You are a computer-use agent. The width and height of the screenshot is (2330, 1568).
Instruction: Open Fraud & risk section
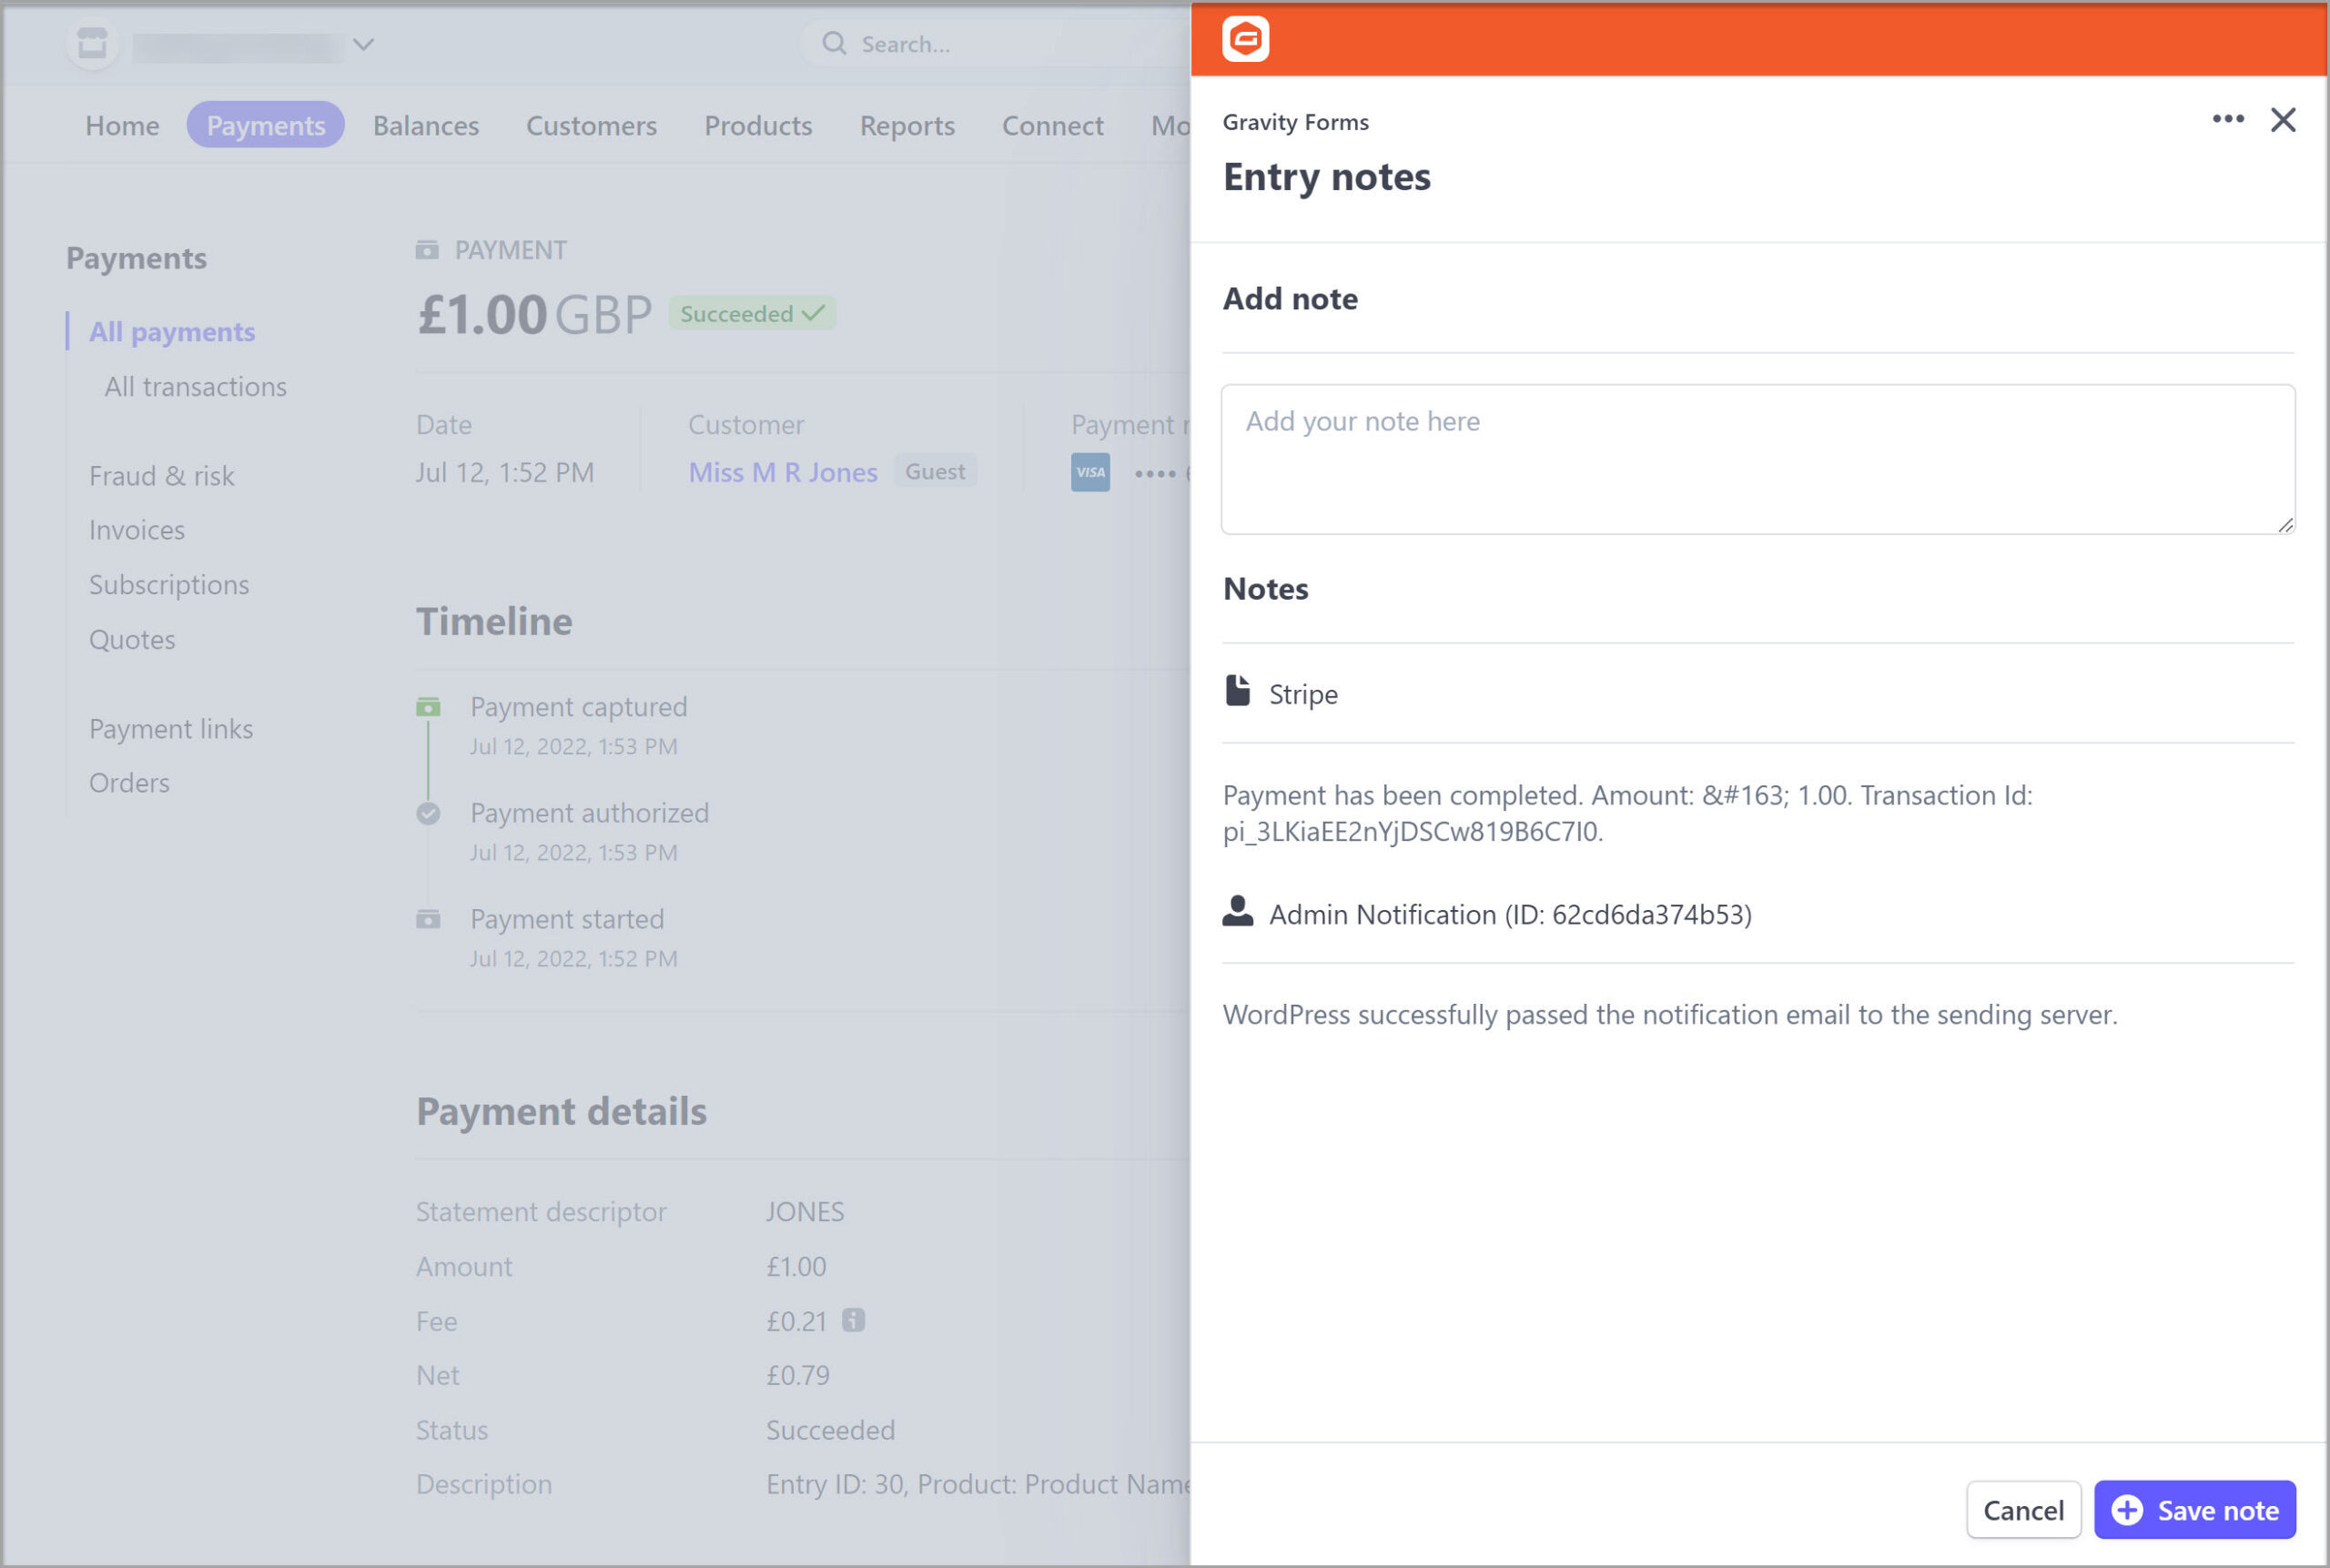(162, 476)
